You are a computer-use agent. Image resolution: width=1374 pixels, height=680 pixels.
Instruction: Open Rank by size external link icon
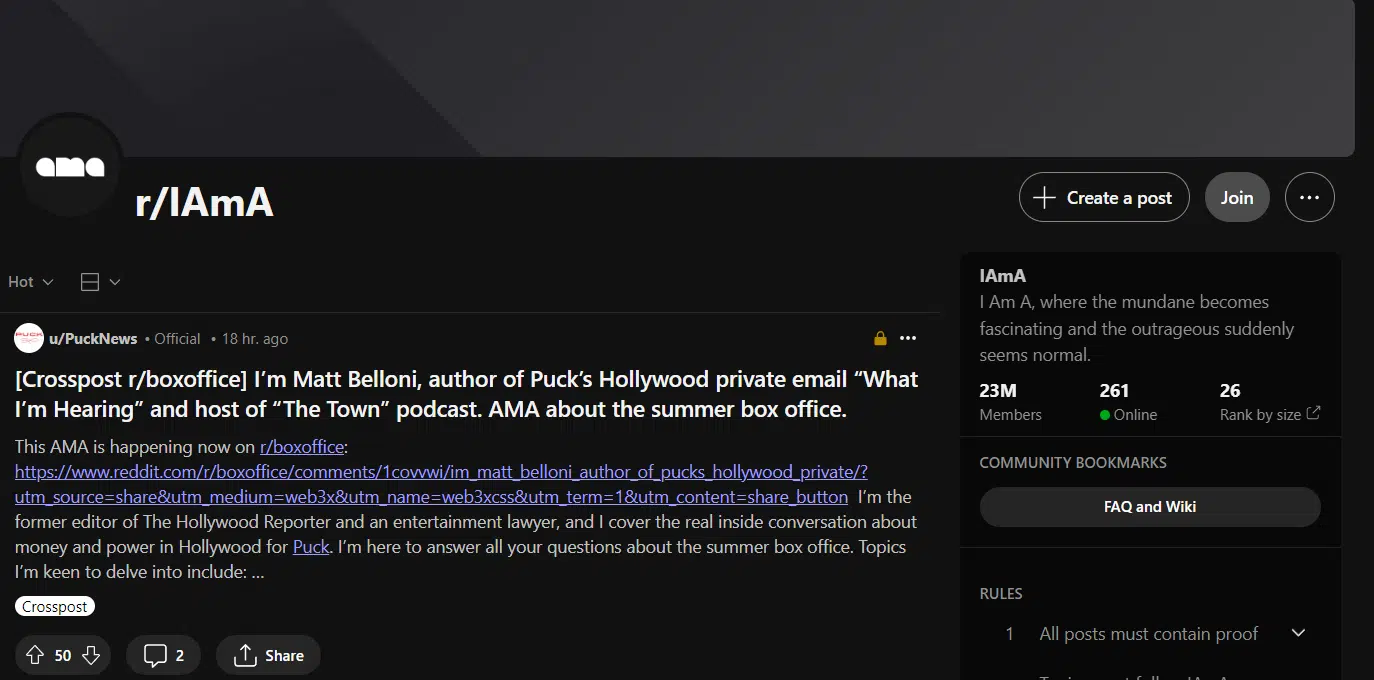1313,412
